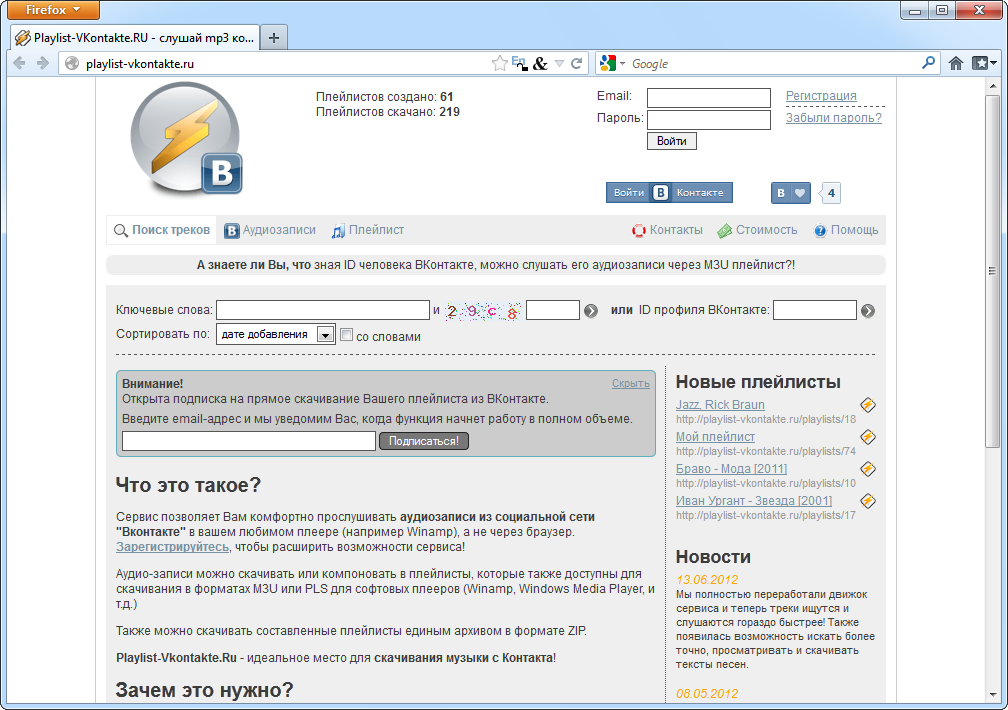Click the address bar URL field
Image resolution: width=1008 pixels, height=710 pixels.
click(x=283, y=64)
